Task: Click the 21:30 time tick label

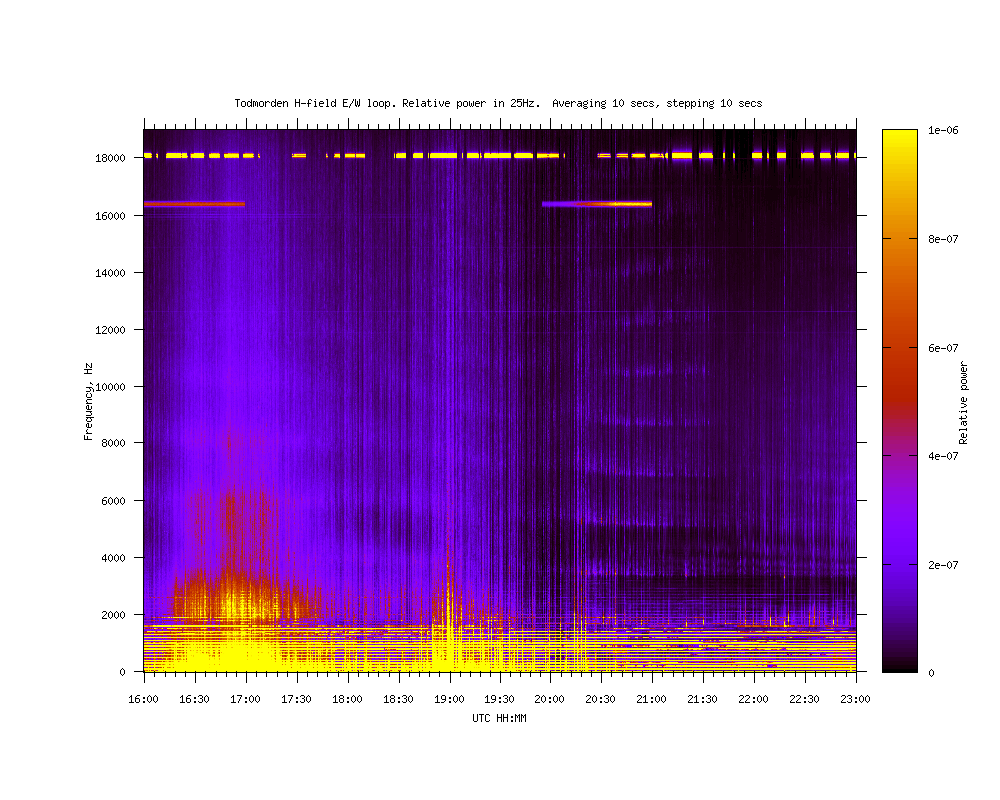Action: (702, 700)
